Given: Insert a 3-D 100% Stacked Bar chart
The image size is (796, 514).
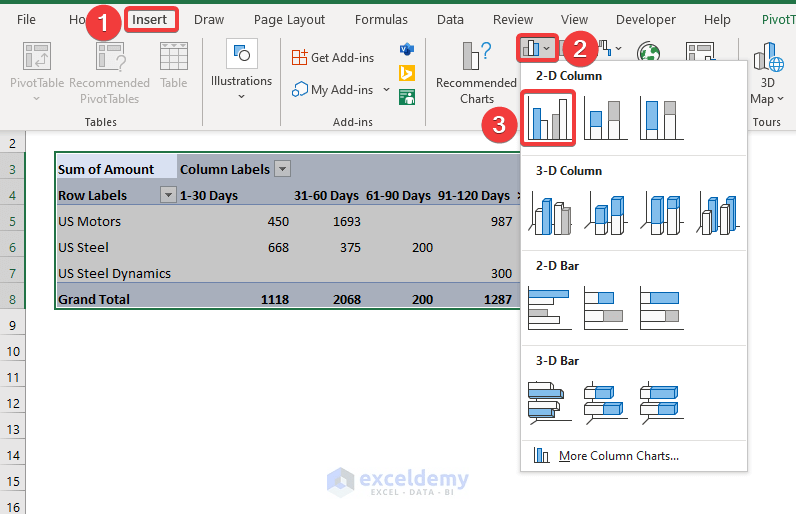Looking at the screenshot, I should [x=661, y=403].
